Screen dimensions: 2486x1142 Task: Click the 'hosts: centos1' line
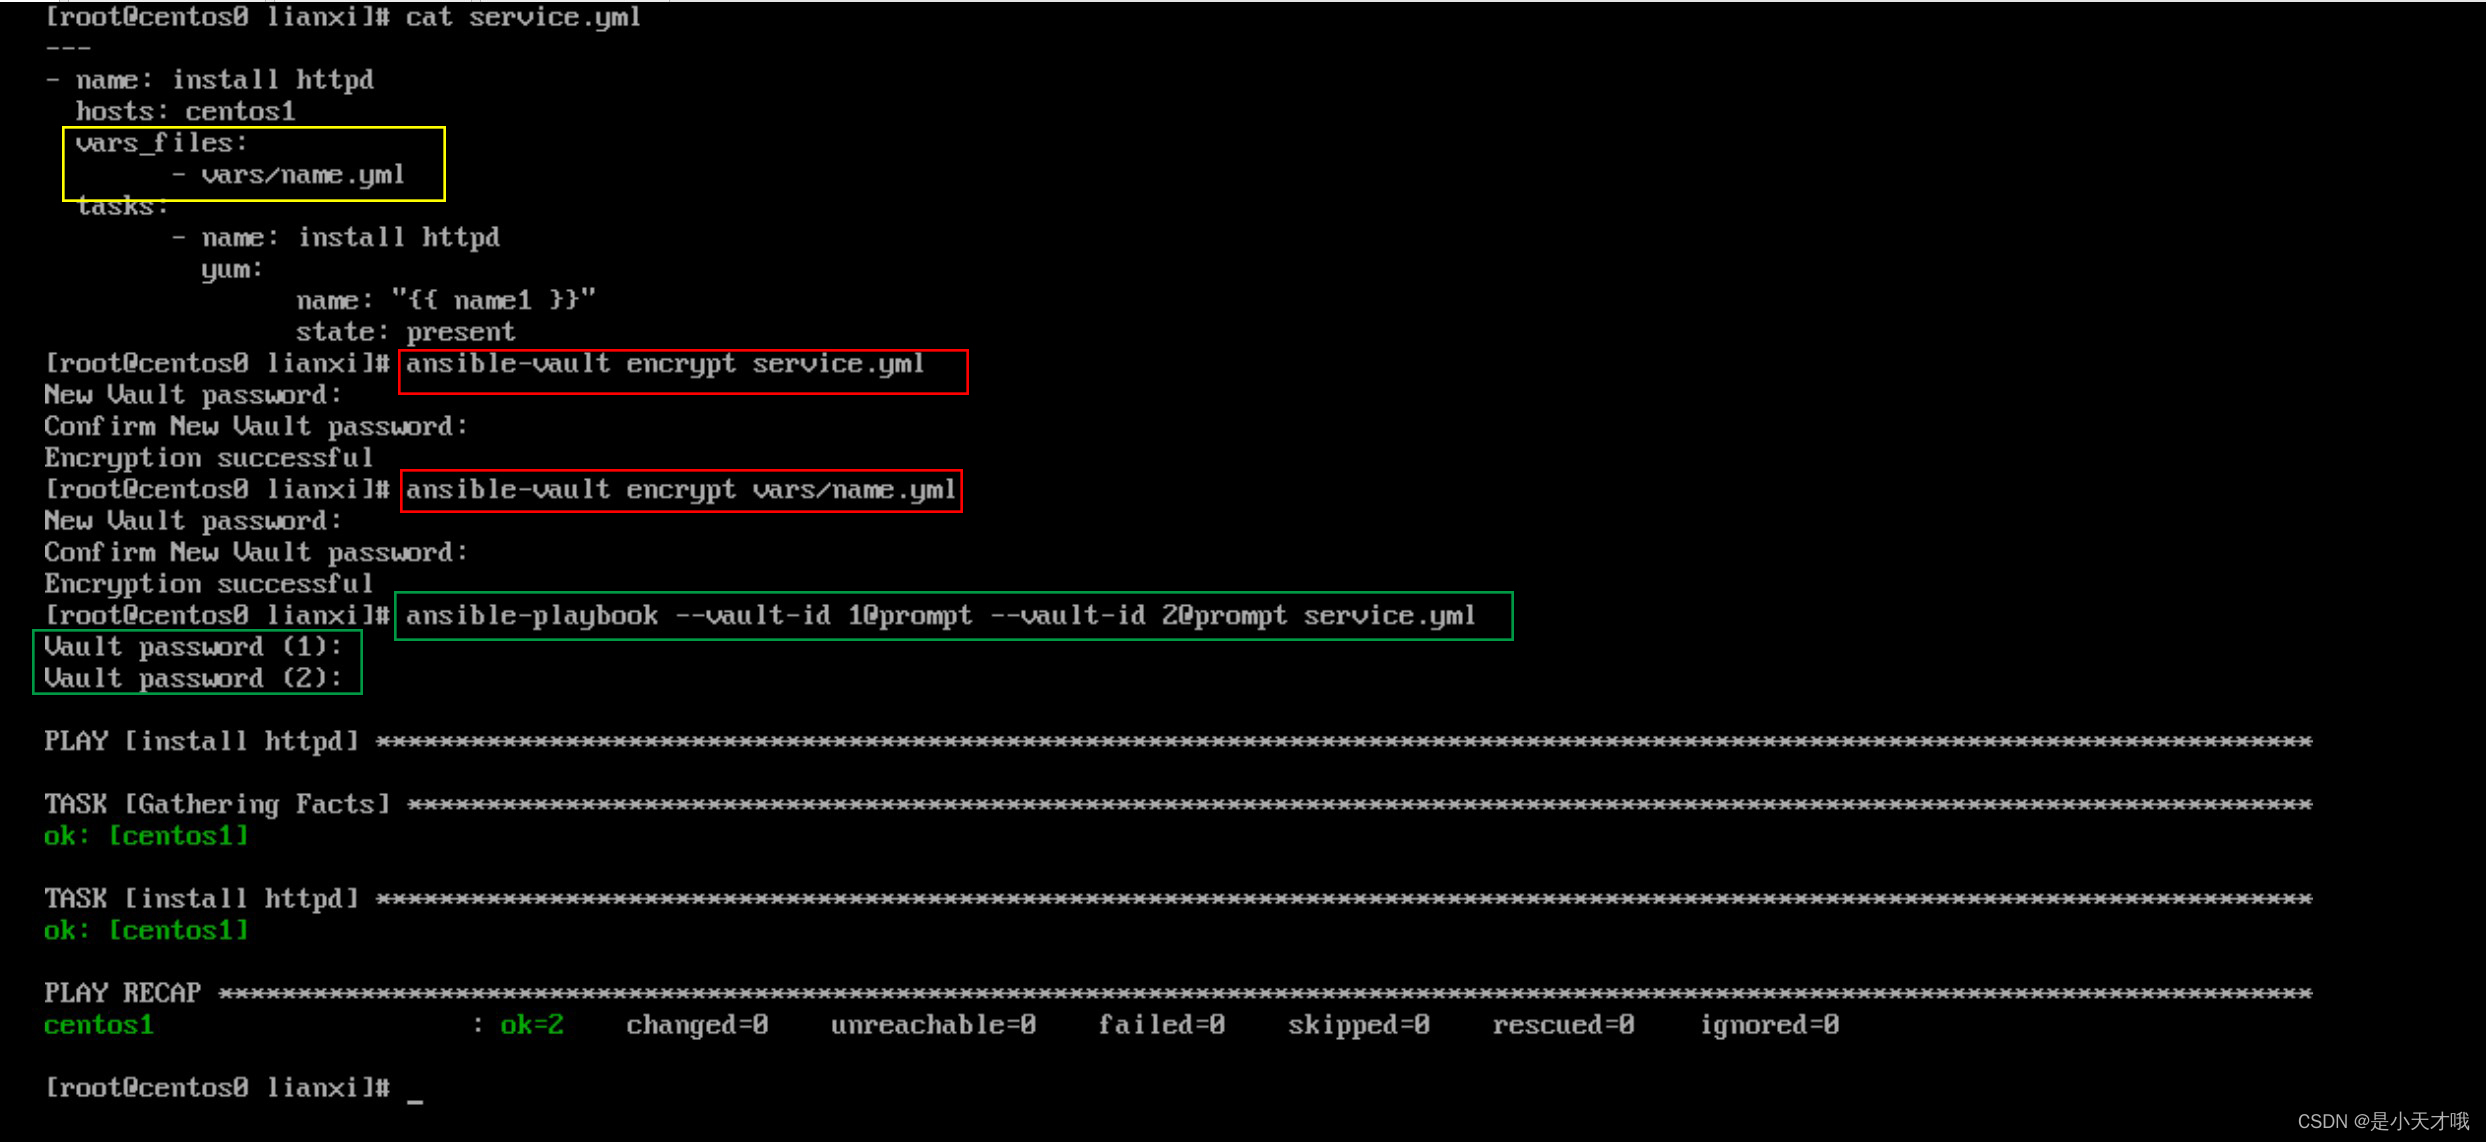(185, 111)
